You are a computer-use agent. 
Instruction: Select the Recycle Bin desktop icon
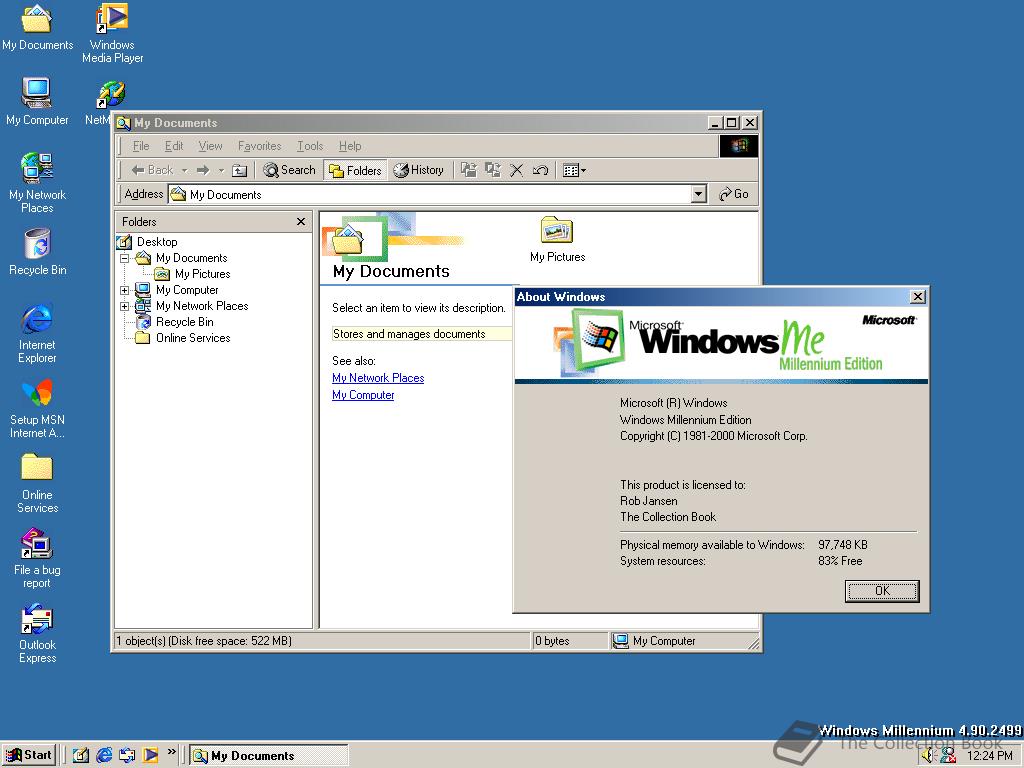pyautogui.click(x=37, y=251)
